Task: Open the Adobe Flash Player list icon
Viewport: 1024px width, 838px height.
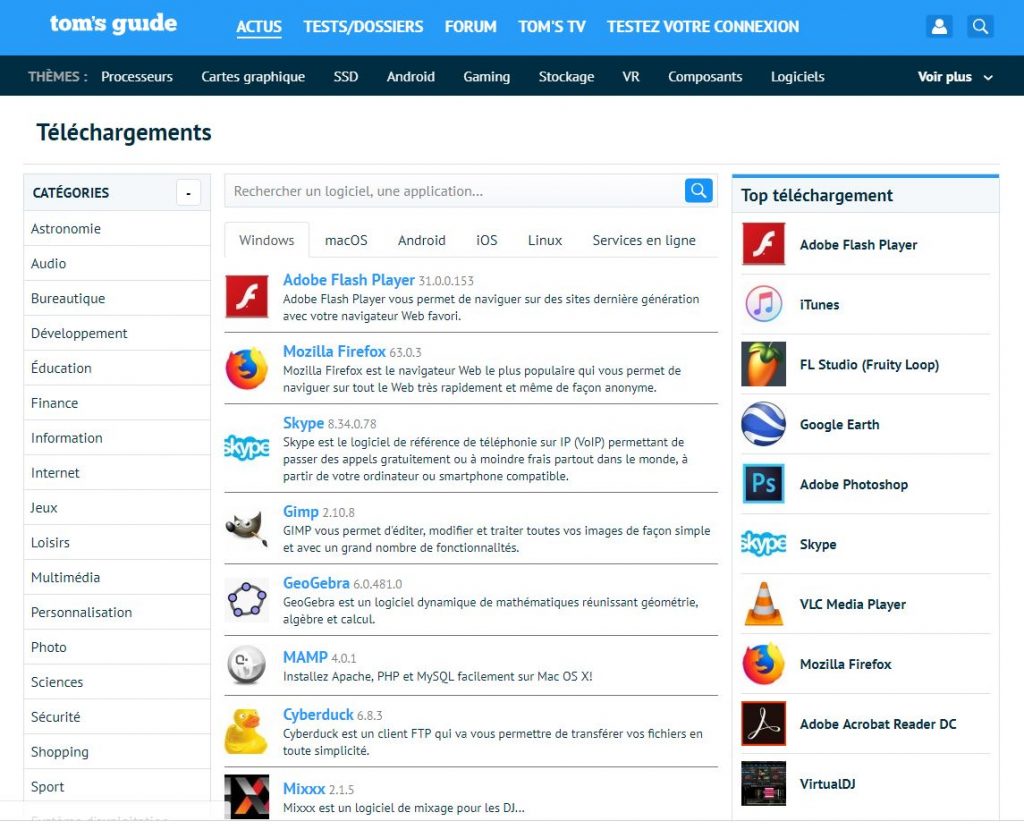Action: pyautogui.click(x=247, y=297)
